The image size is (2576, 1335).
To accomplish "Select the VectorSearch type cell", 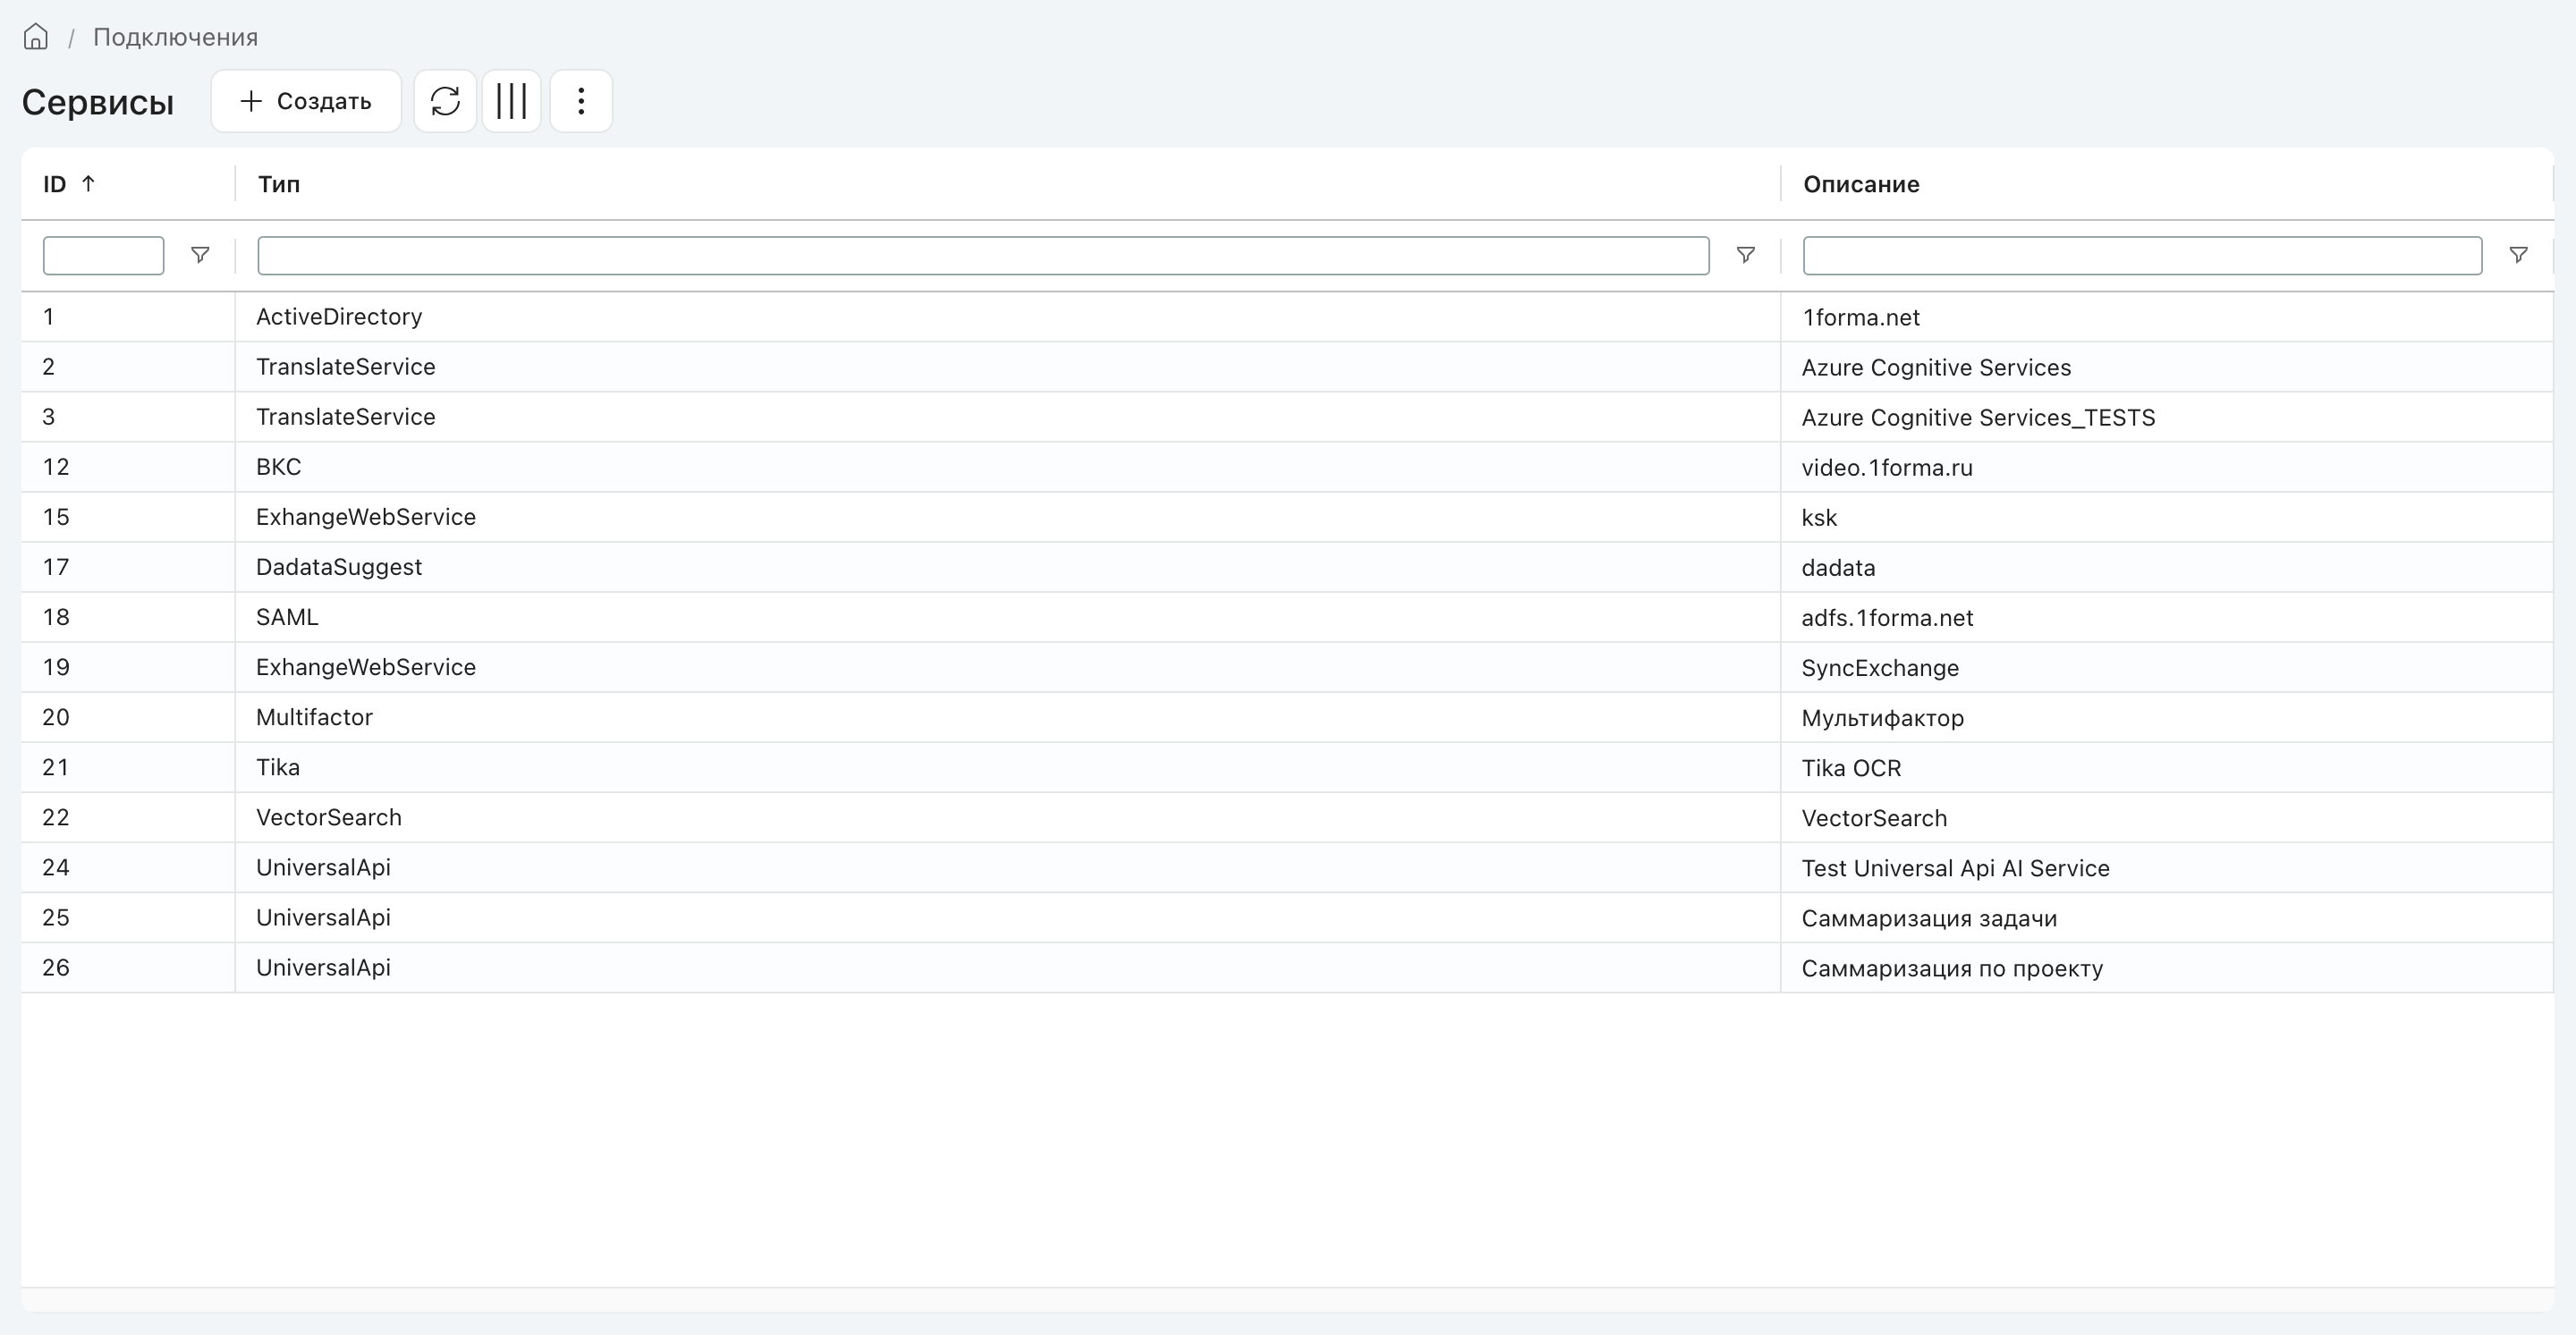I will (1007, 817).
